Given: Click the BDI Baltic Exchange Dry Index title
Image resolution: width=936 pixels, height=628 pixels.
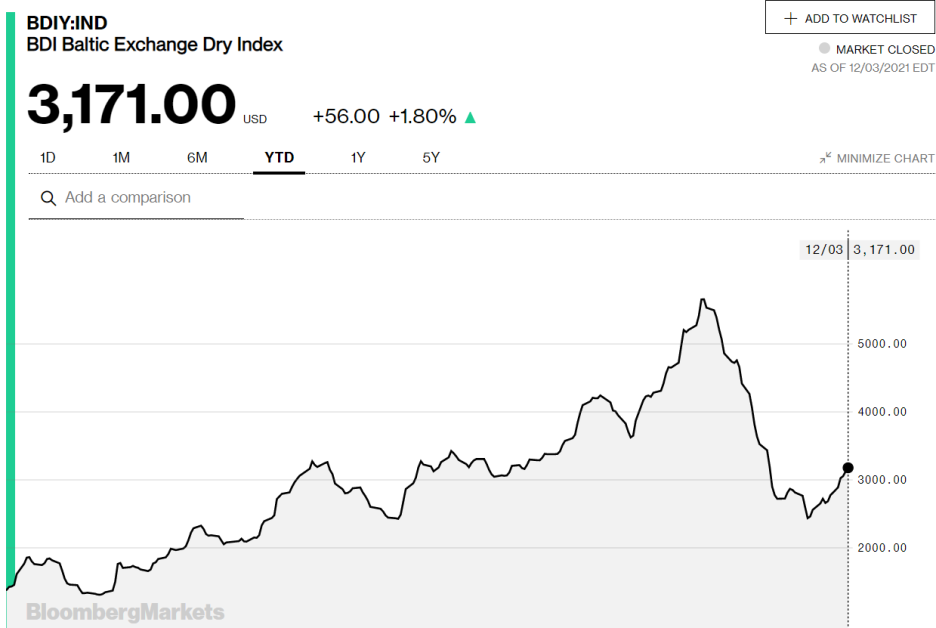Looking at the screenshot, I should (155, 45).
